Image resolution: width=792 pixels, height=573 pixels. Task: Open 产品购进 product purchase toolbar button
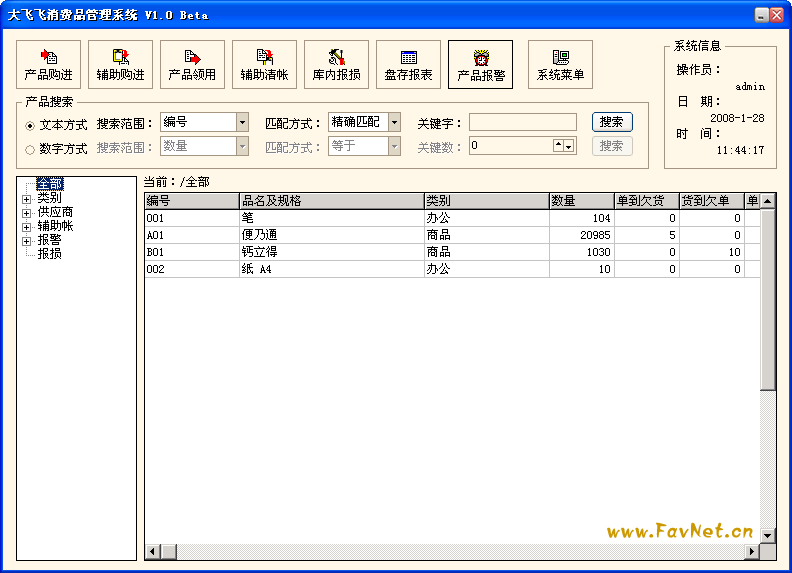[x=48, y=65]
